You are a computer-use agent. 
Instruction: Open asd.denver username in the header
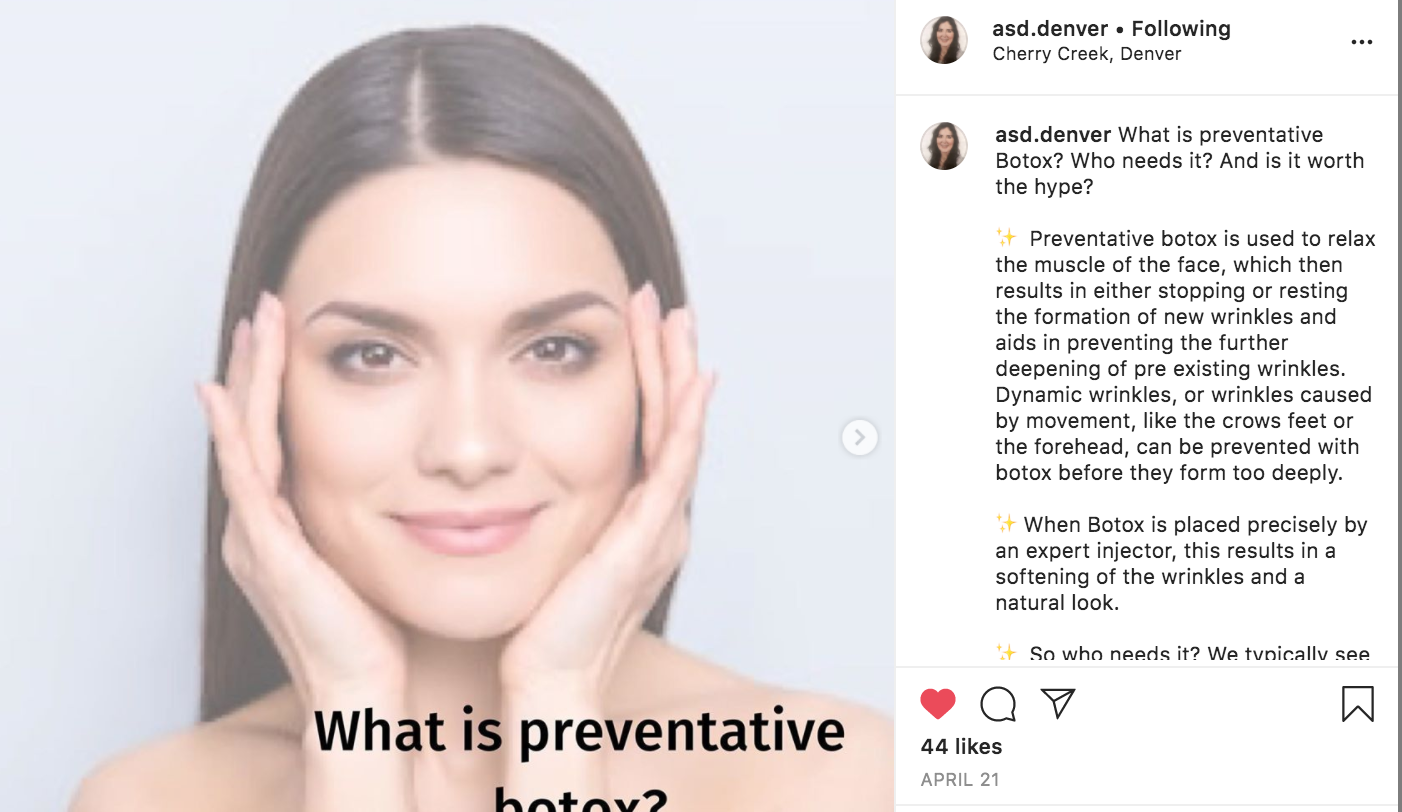1048,29
